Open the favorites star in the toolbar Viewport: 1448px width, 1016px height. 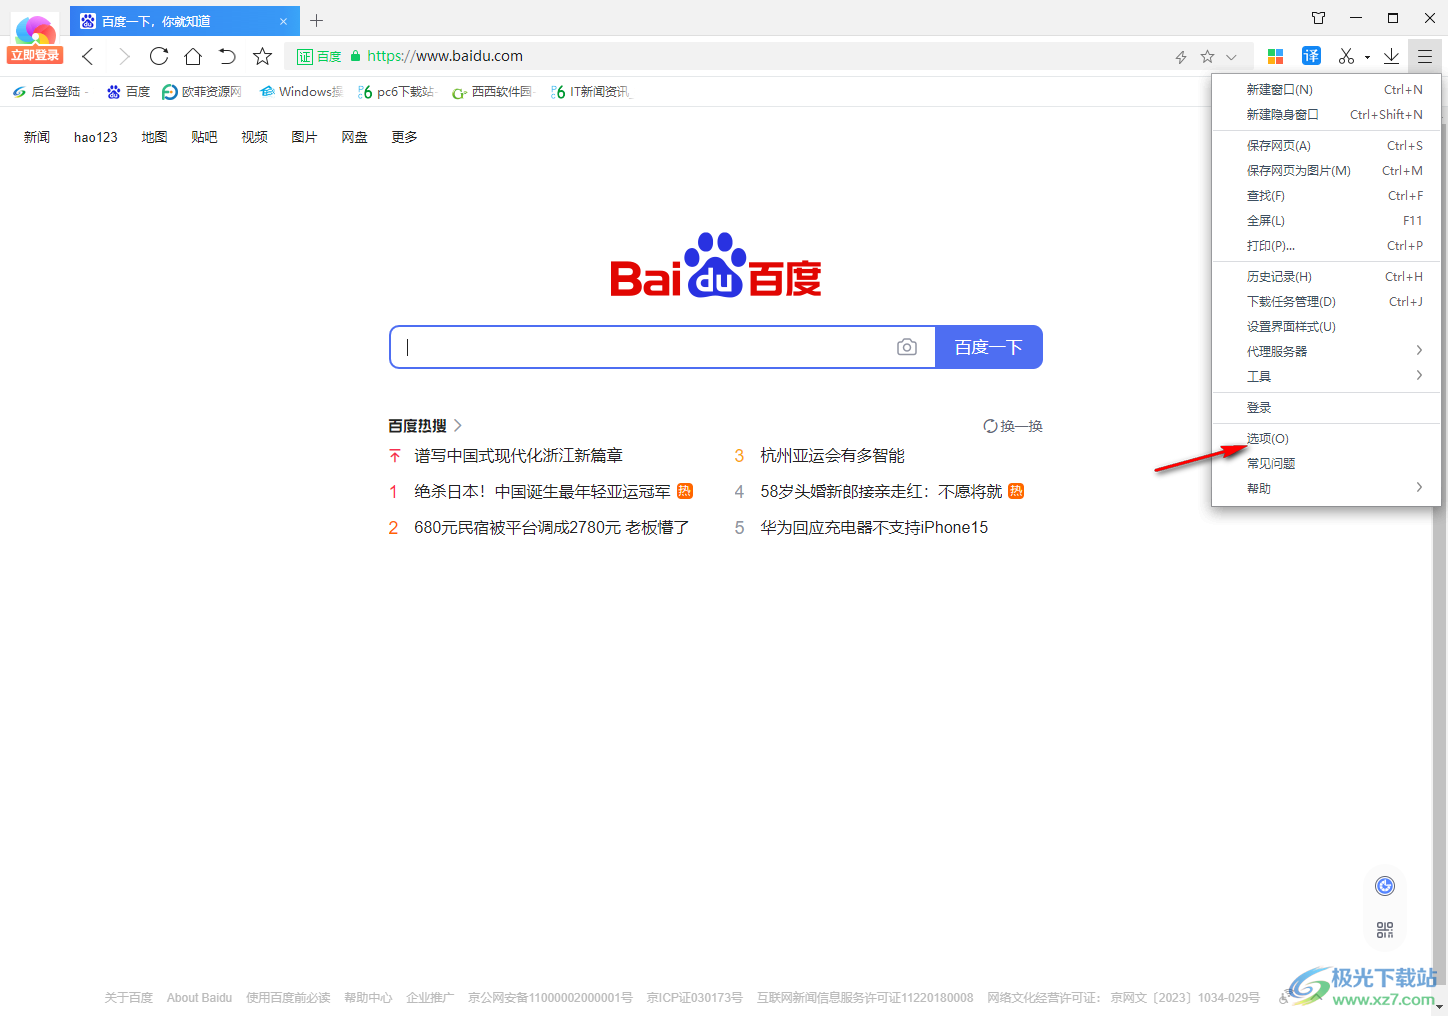[262, 56]
